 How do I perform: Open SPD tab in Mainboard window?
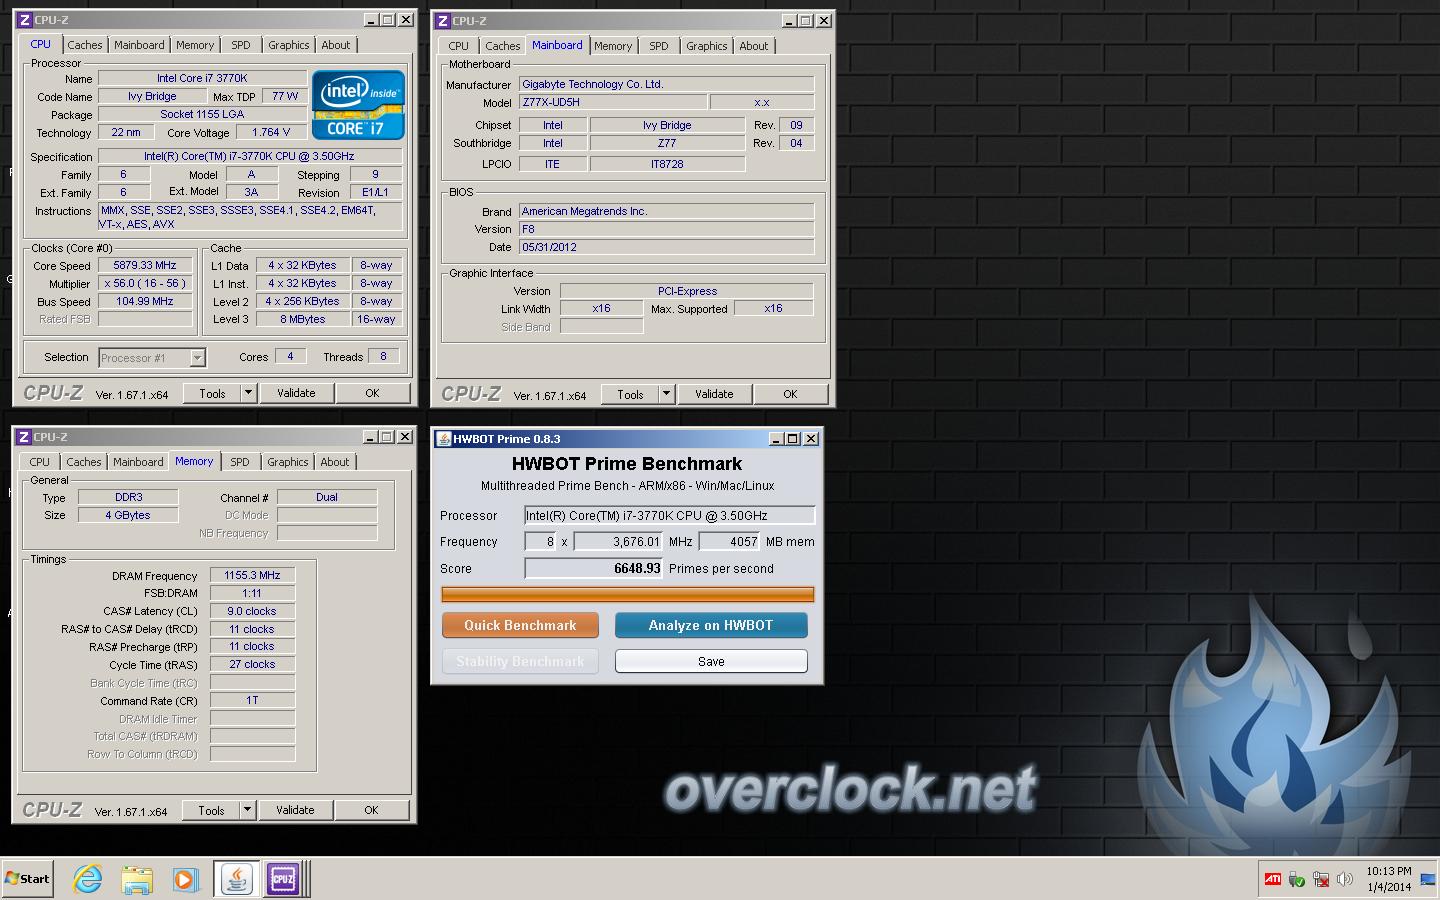659,46
